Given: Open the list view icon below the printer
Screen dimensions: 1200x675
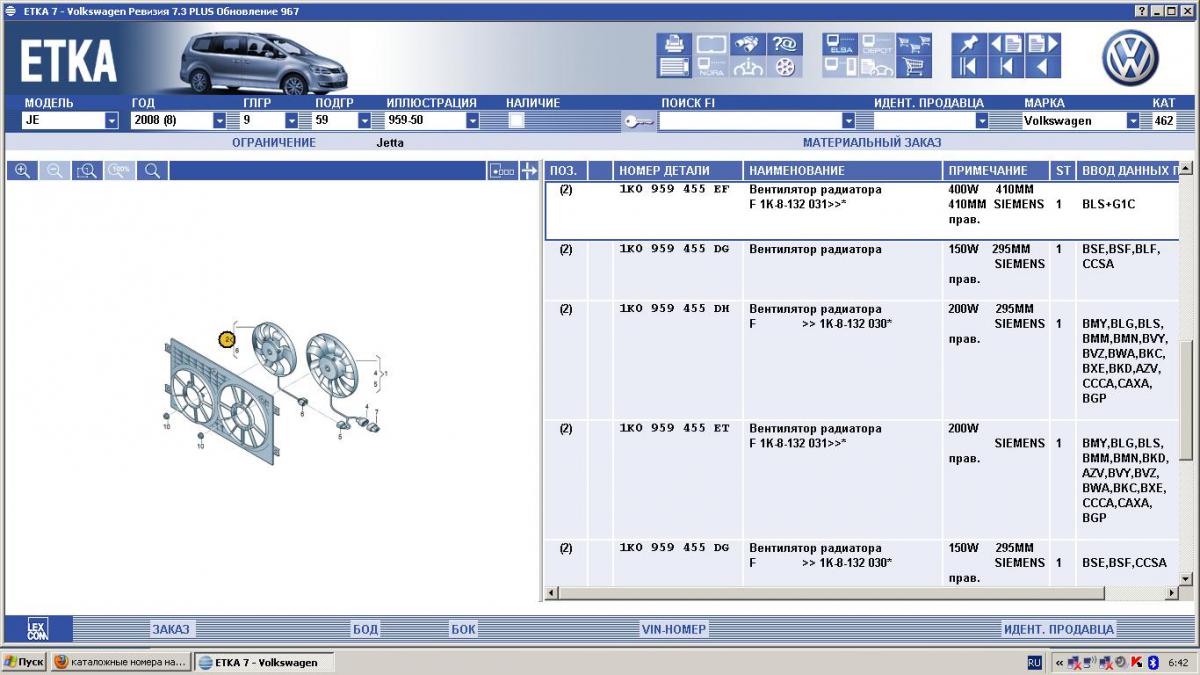Looking at the screenshot, I should [x=674, y=67].
